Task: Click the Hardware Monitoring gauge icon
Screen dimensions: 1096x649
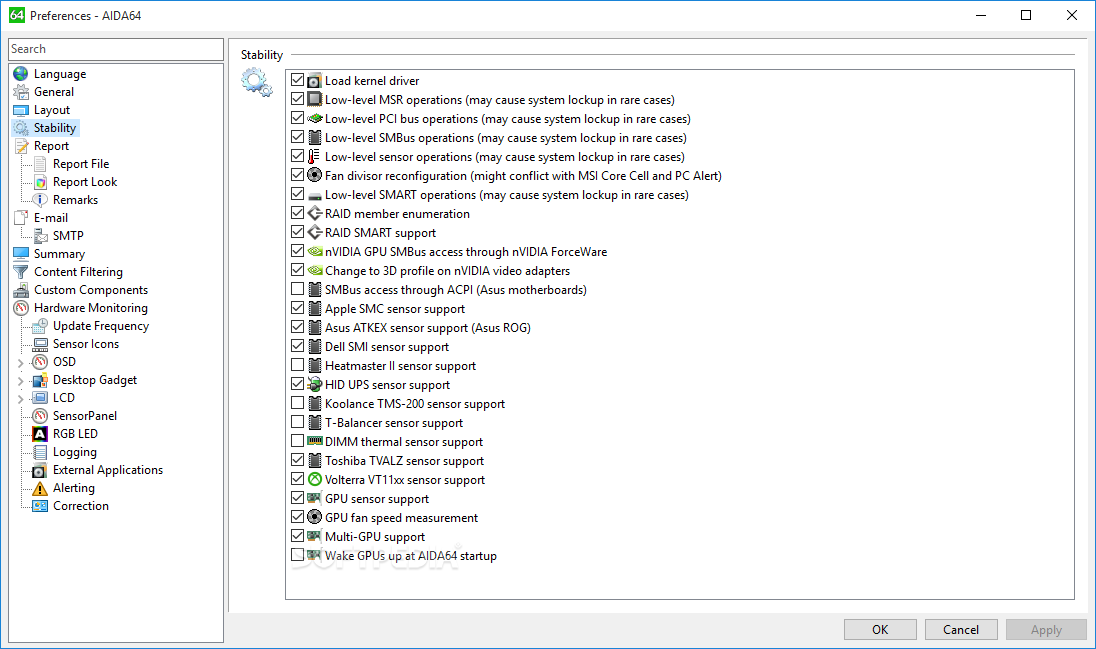Action: [x=21, y=308]
